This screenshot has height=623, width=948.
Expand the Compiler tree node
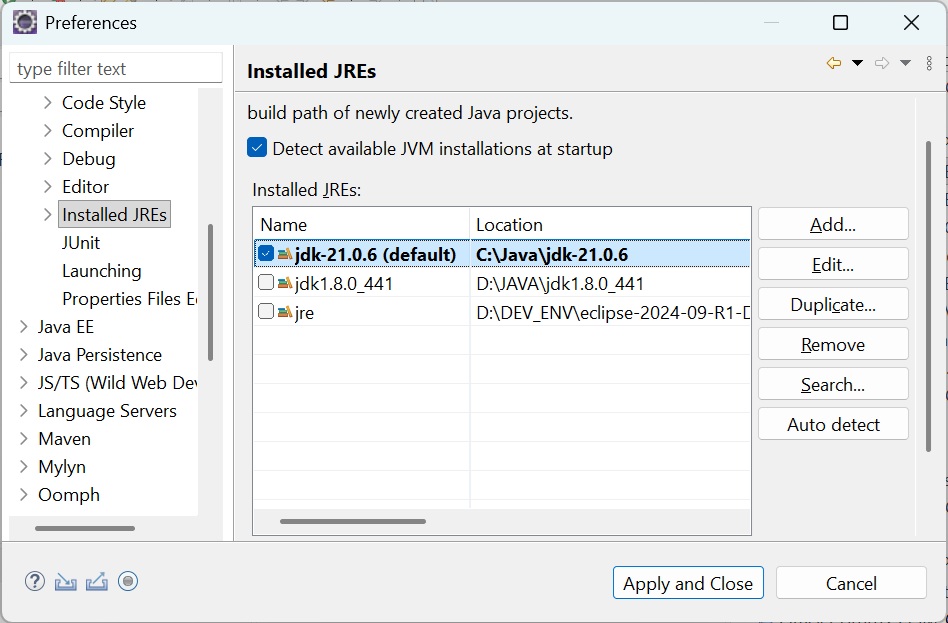pyautogui.click(x=48, y=131)
